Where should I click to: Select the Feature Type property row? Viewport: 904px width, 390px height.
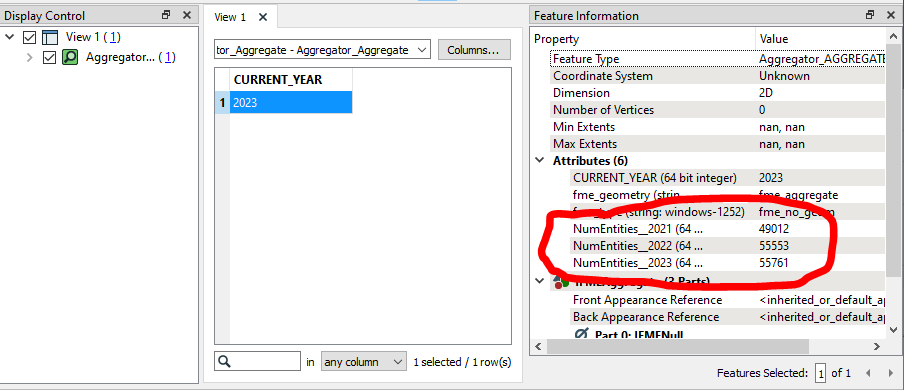[x=717, y=59]
